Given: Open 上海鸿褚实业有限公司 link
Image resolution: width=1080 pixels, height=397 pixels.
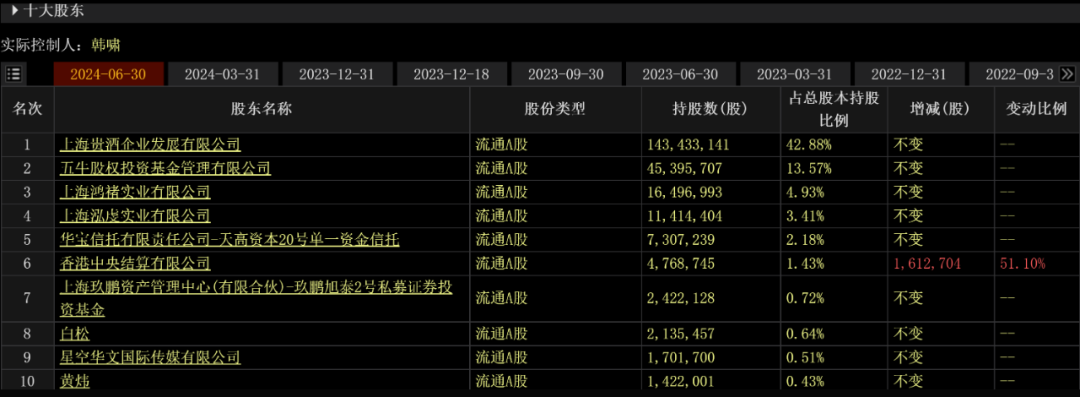Looking at the screenshot, I should 136,192.
